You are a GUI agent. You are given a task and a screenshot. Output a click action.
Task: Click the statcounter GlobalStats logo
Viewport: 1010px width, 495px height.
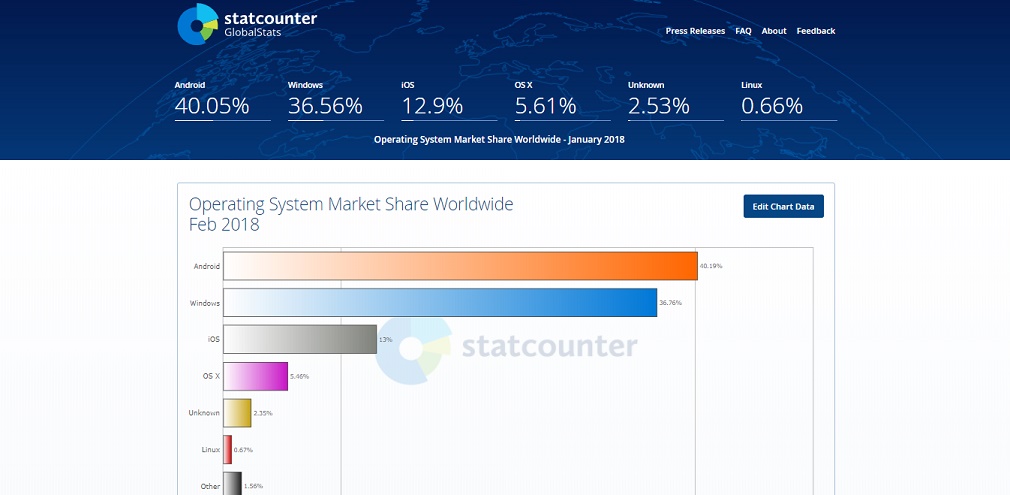(247, 24)
